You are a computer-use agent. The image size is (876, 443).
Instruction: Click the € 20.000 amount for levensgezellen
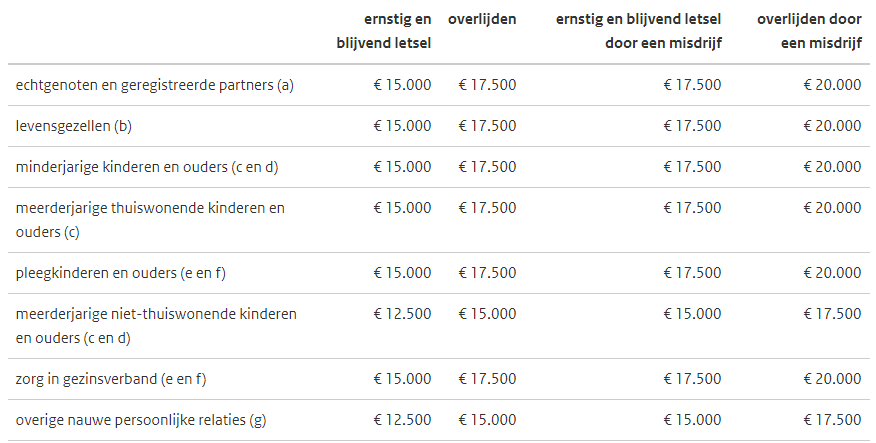pyautogui.click(x=832, y=126)
